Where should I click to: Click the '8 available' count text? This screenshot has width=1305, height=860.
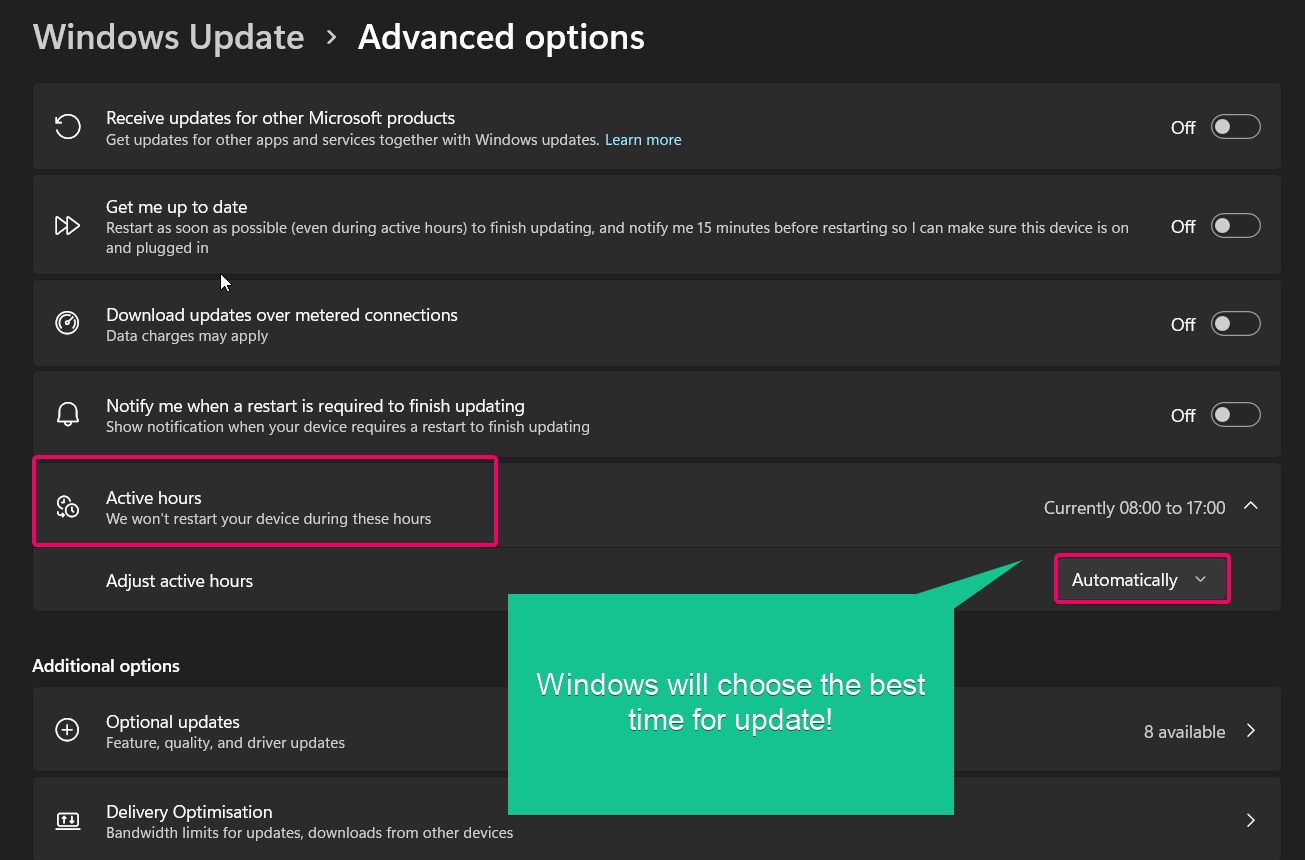pyautogui.click(x=1184, y=732)
